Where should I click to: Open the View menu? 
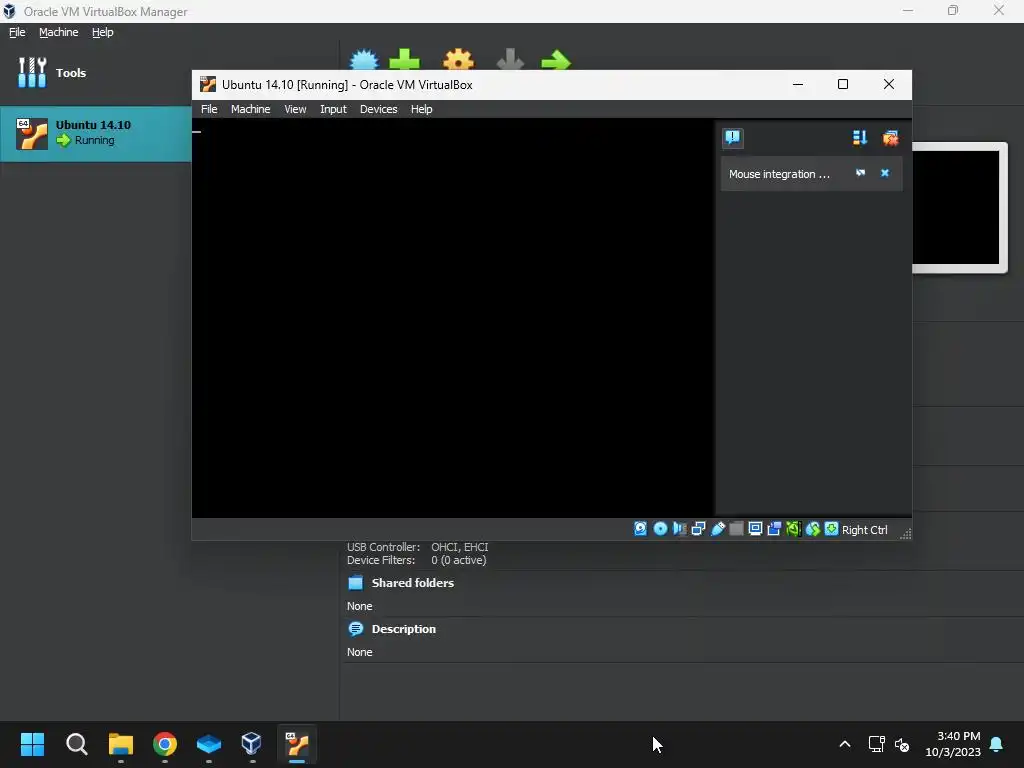click(x=295, y=109)
